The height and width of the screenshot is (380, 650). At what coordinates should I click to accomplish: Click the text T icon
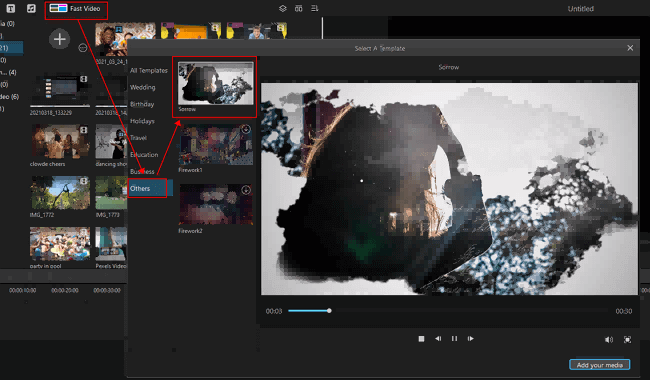click(x=11, y=8)
